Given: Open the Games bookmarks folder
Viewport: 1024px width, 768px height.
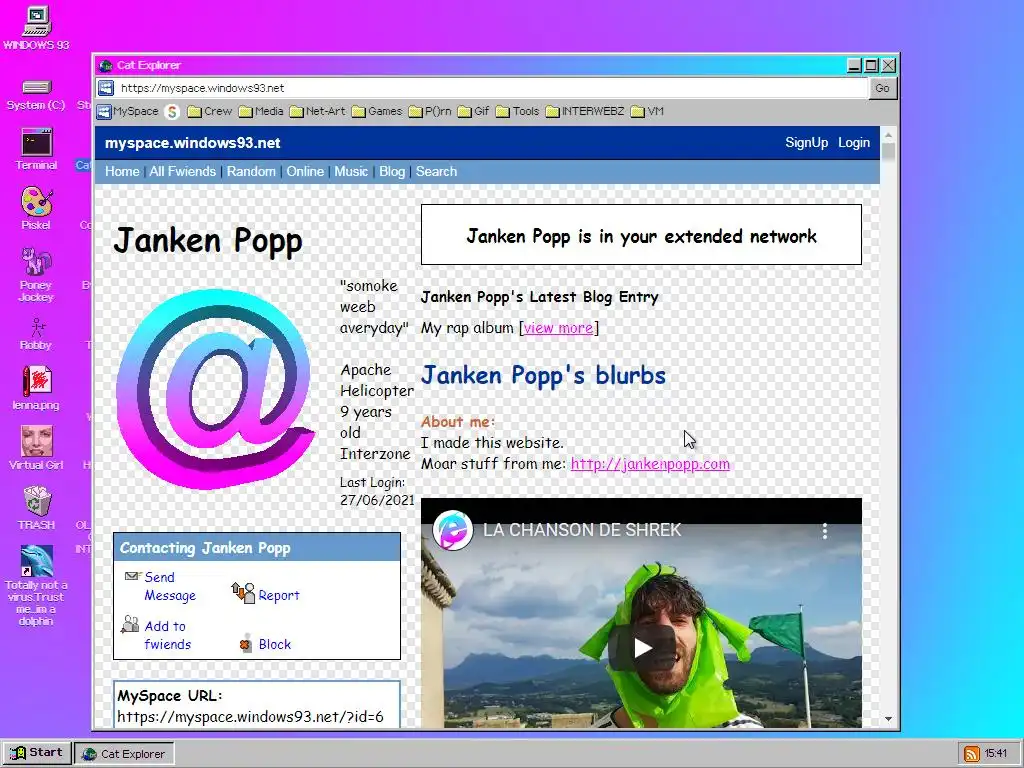Looking at the screenshot, I should (377, 111).
